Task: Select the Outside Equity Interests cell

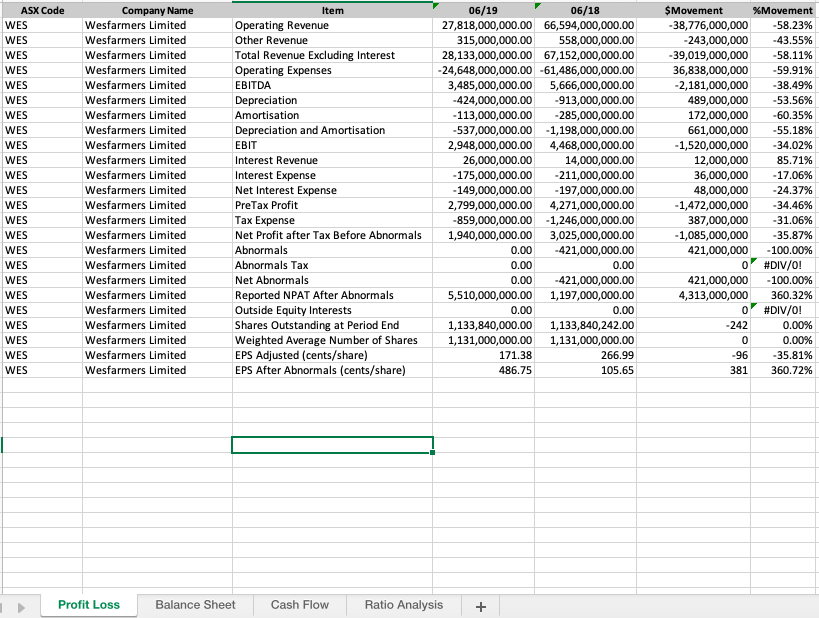Action: pos(332,310)
